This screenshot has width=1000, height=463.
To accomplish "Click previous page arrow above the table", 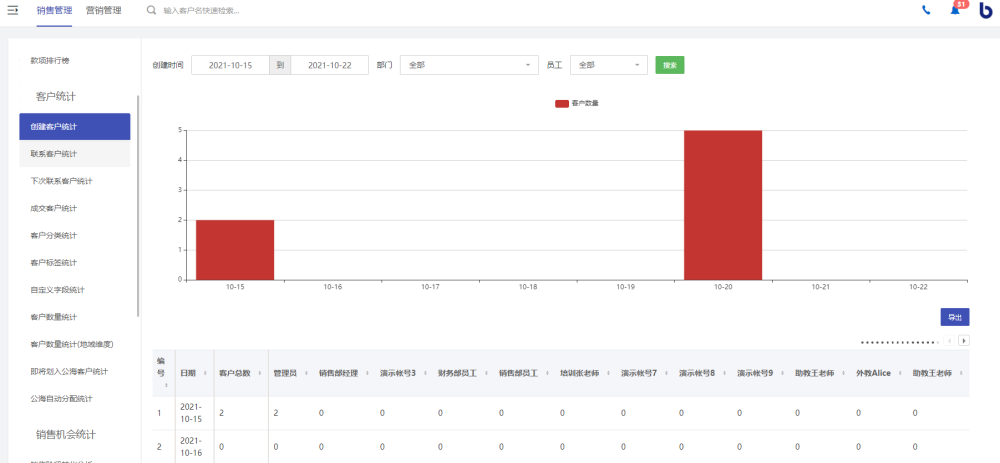I will coord(950,341).
